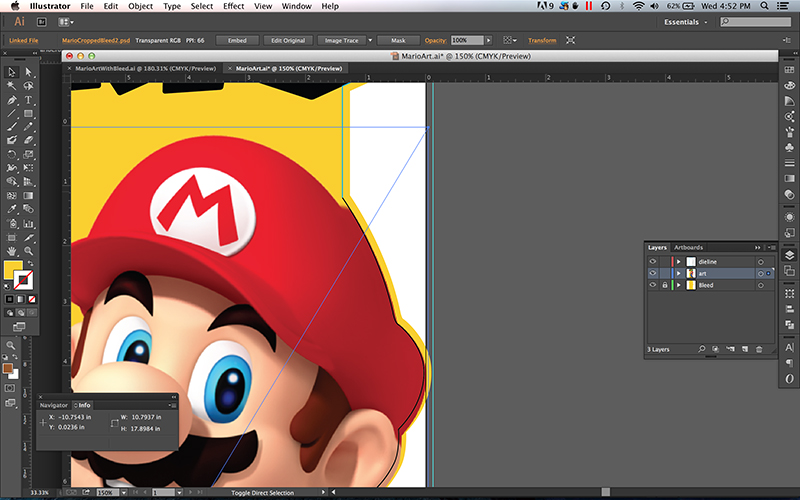Click Create New Layer icon in Layers panel

pos(745,349)
